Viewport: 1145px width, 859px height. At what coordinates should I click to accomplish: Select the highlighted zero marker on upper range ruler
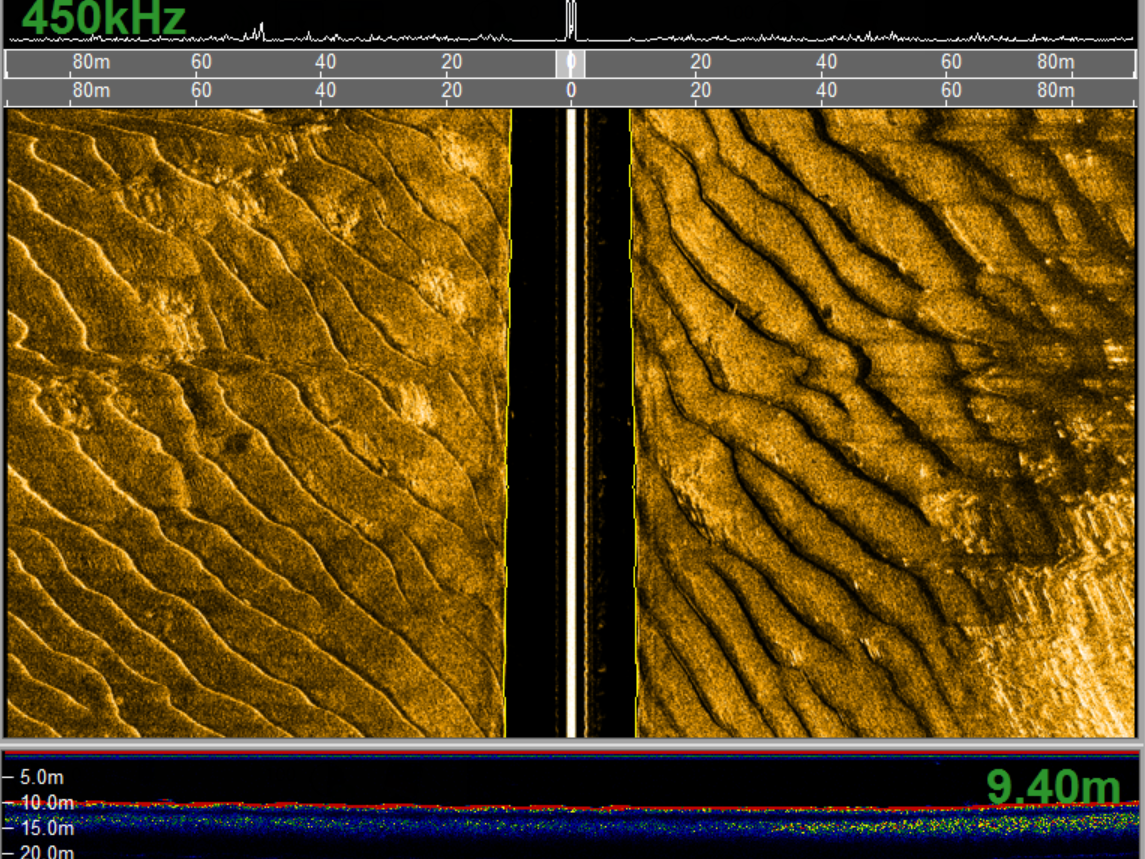click(x=570, y=64)
